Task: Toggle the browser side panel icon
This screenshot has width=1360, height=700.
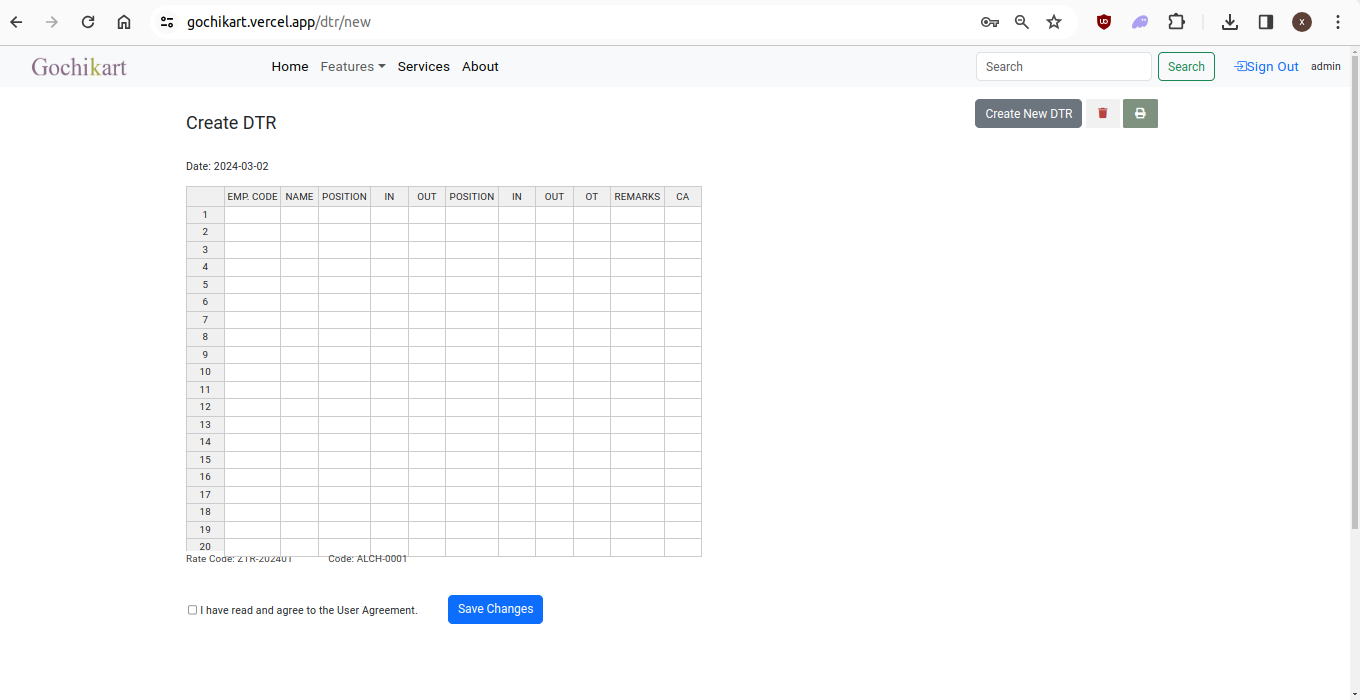Action: coord(1266,22)
